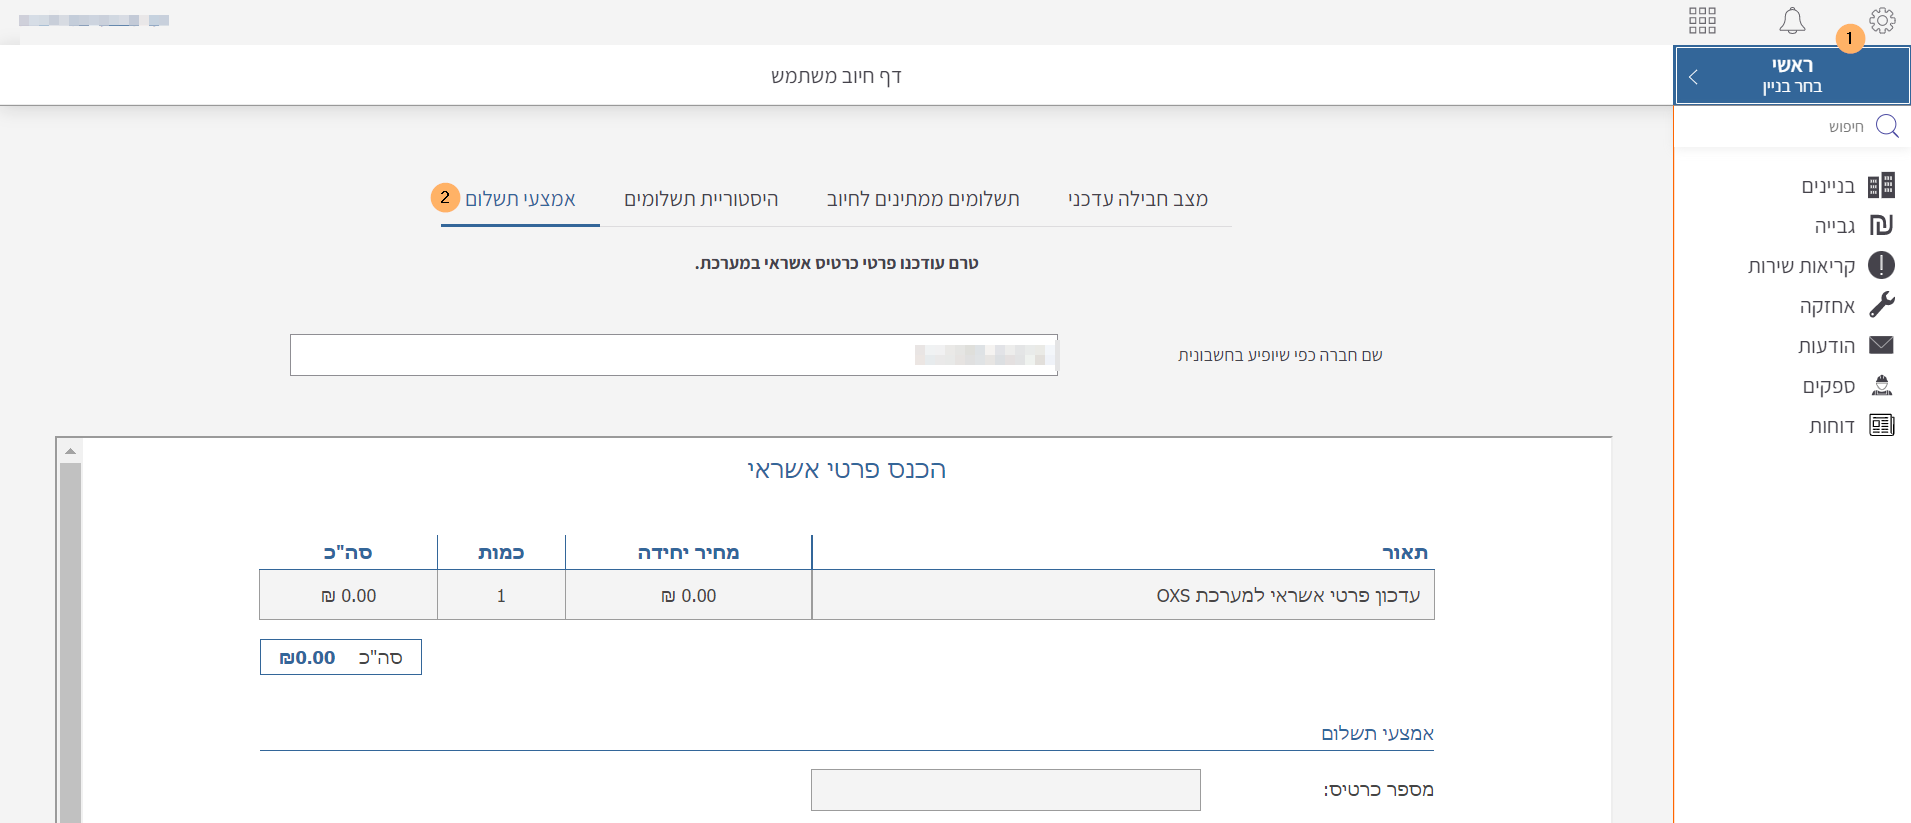
Task: Click the notifications bell icon
Action: pos(1792,21)
